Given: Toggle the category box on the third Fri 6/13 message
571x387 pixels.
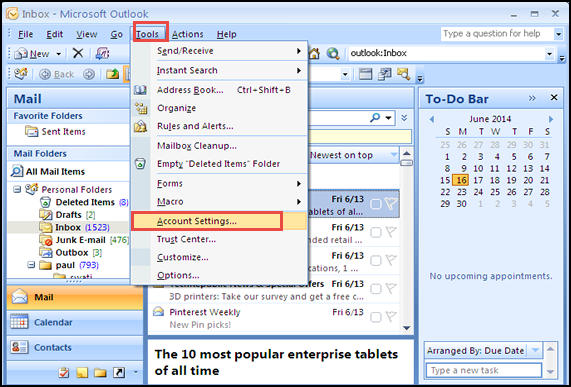Looking at the screenshot, I should tap(375, 261).
